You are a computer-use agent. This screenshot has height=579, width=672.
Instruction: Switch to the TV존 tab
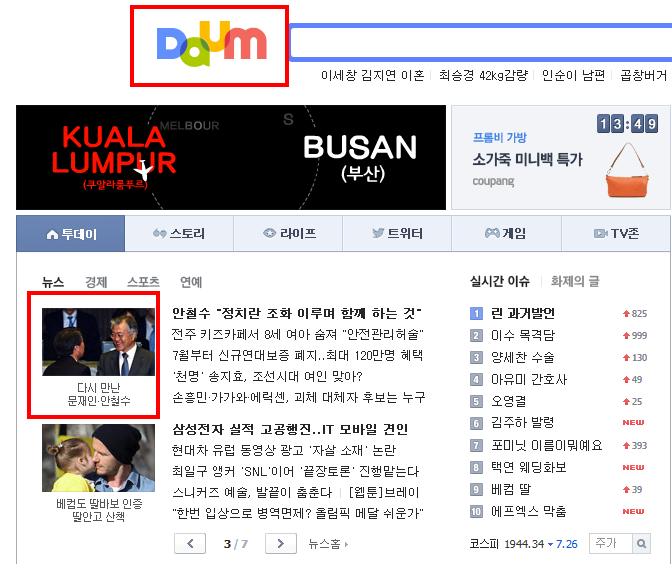click(615, 234)
